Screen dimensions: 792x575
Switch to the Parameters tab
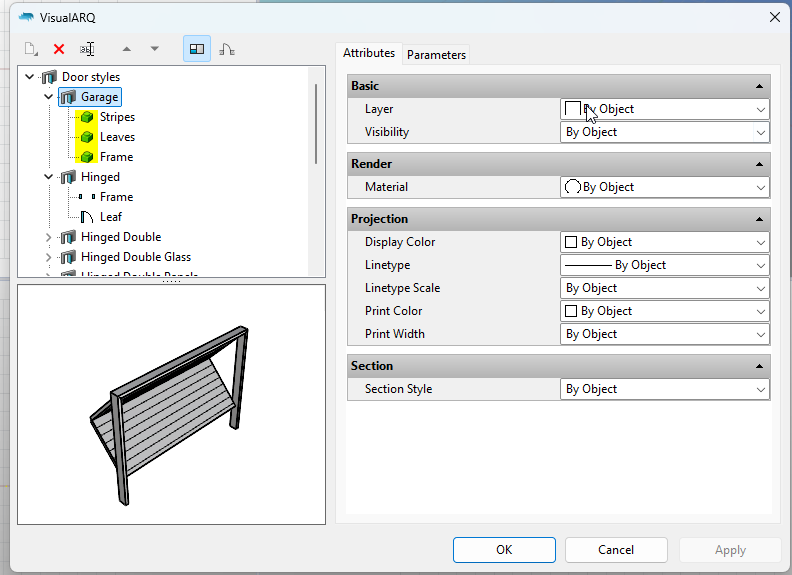coord(436,55)
